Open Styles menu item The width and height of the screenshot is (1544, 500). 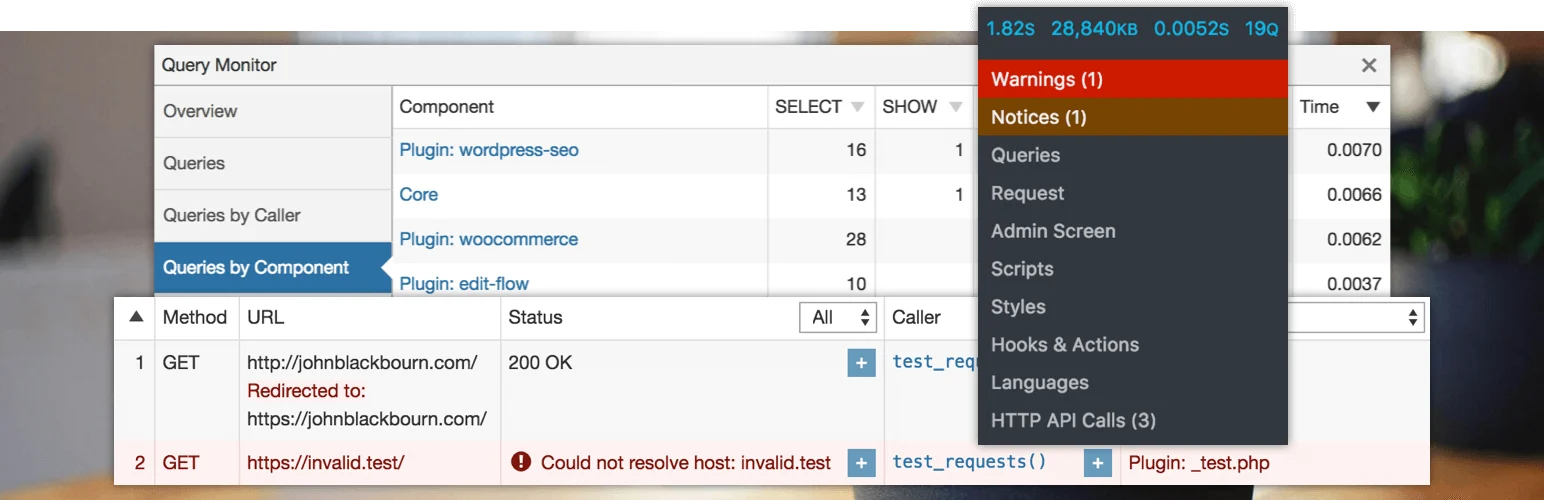click(x=1132, y=307)
